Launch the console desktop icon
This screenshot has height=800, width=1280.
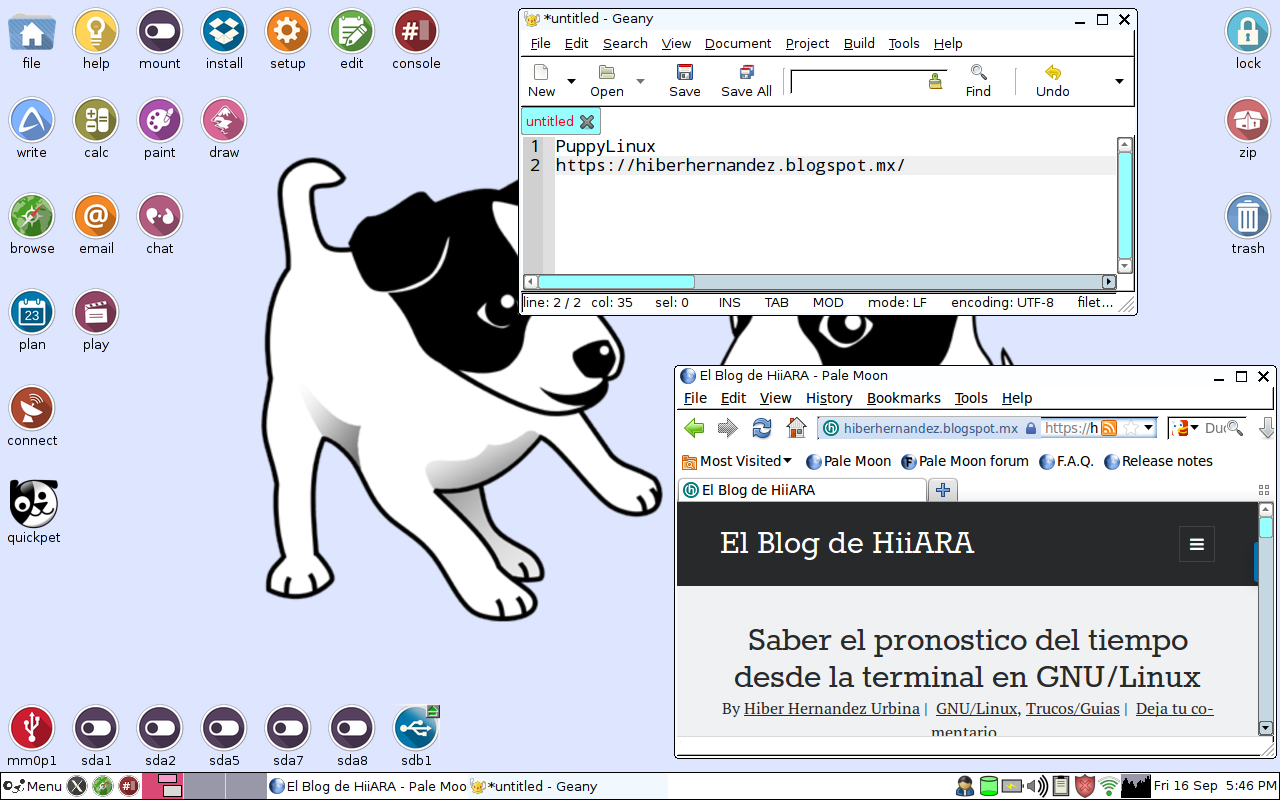(x=416, y=41)
